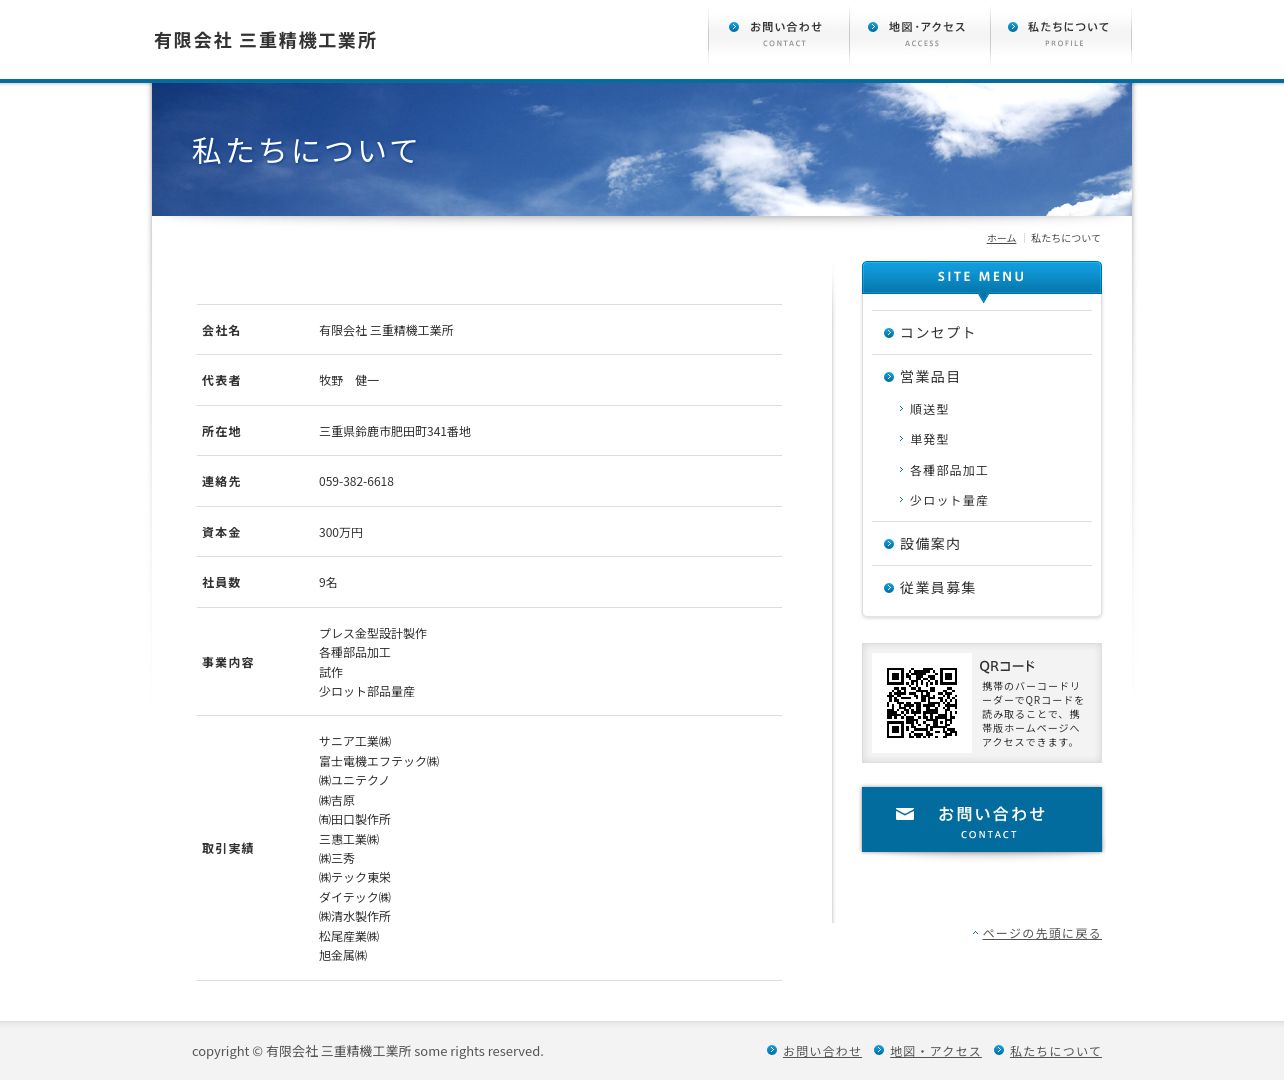Click the 私たちについて banner image
1284x1080 pixels.
(x=642, y=150)
